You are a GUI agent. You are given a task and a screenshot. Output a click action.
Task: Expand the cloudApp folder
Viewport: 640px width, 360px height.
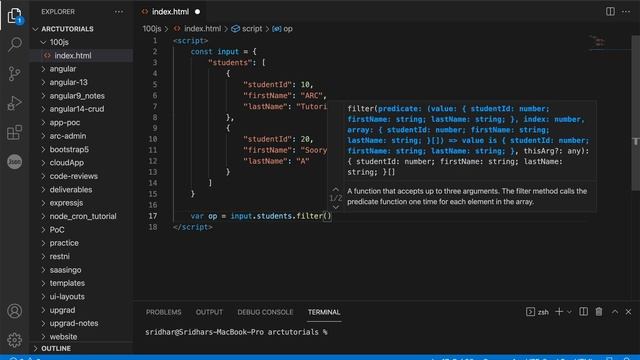click(x=82, y=162)
